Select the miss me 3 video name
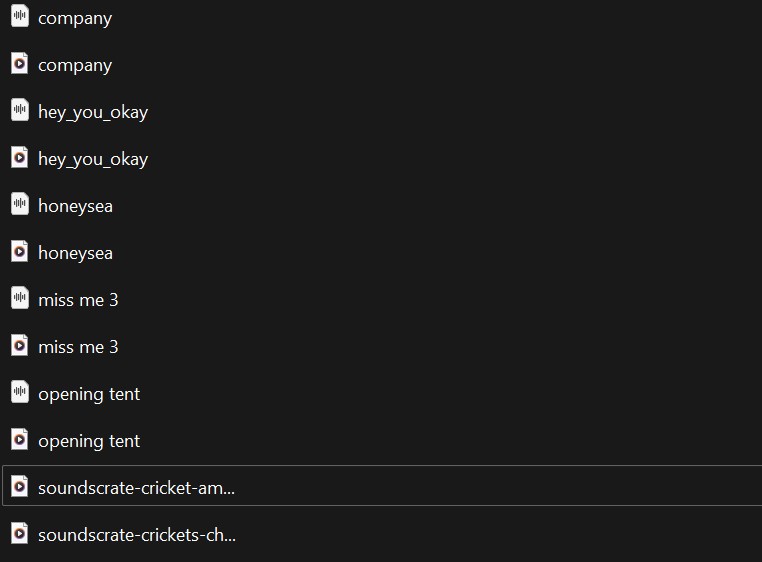This screenshot has width=762, height=562. 78,347
